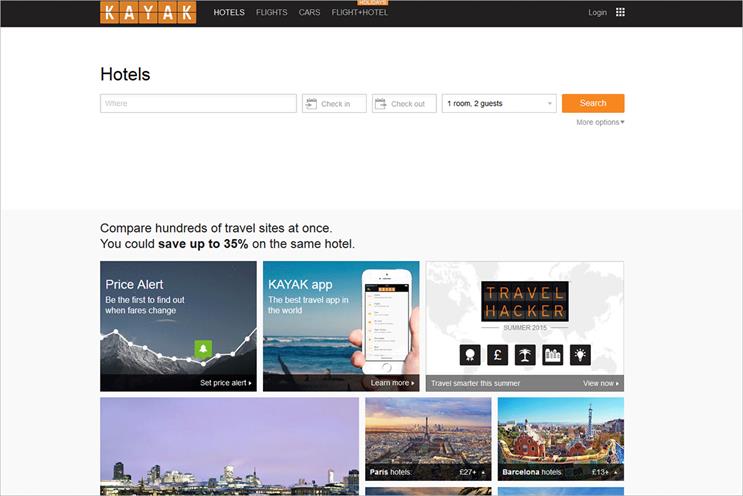Click the Travel Hacker logo board

(x=525, y=301)
